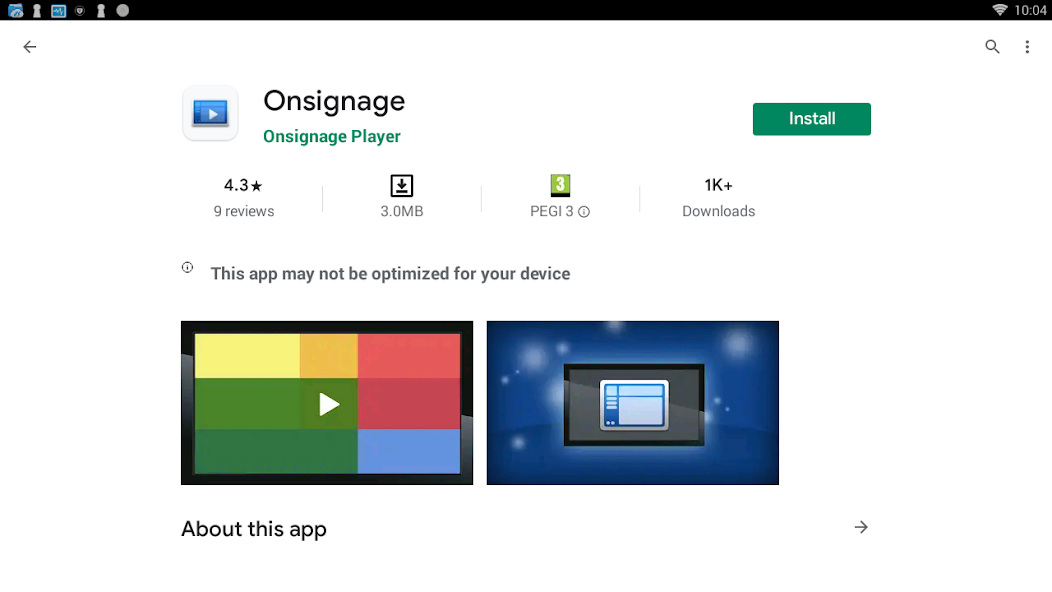The height and width of the screenshot is (592, 1052).
Task: Go back using the arrow icon
Action: coord(30,47)
